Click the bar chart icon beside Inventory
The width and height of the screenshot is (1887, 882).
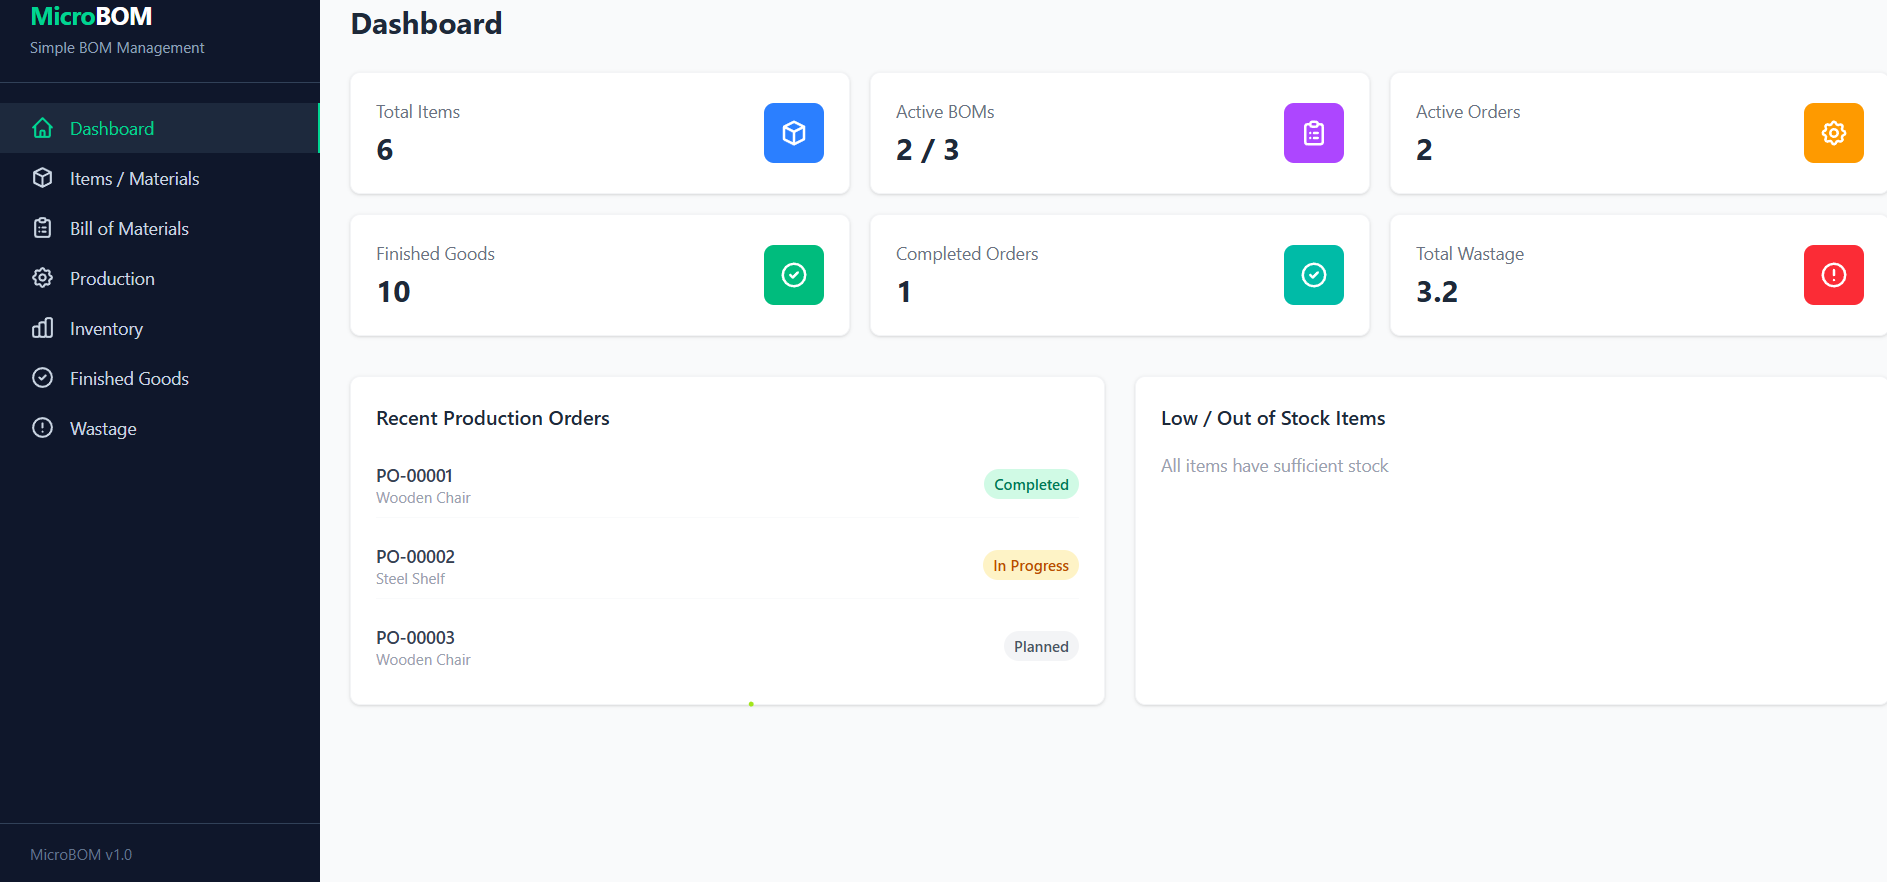42,328
